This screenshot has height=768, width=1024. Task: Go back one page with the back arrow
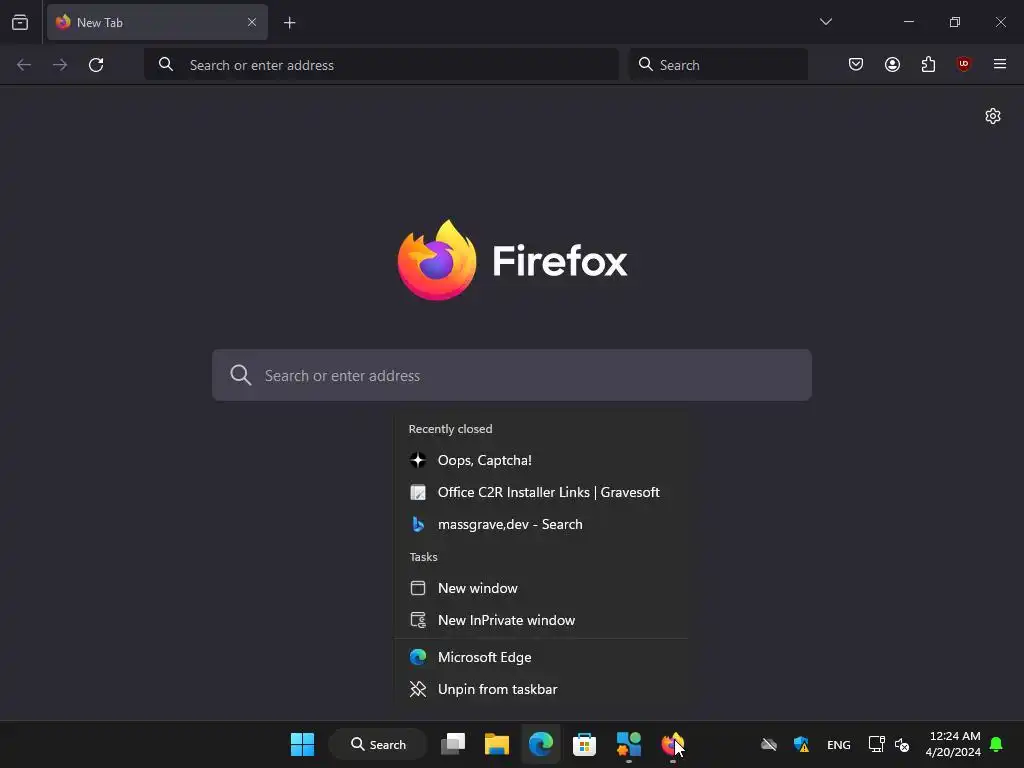24,65
